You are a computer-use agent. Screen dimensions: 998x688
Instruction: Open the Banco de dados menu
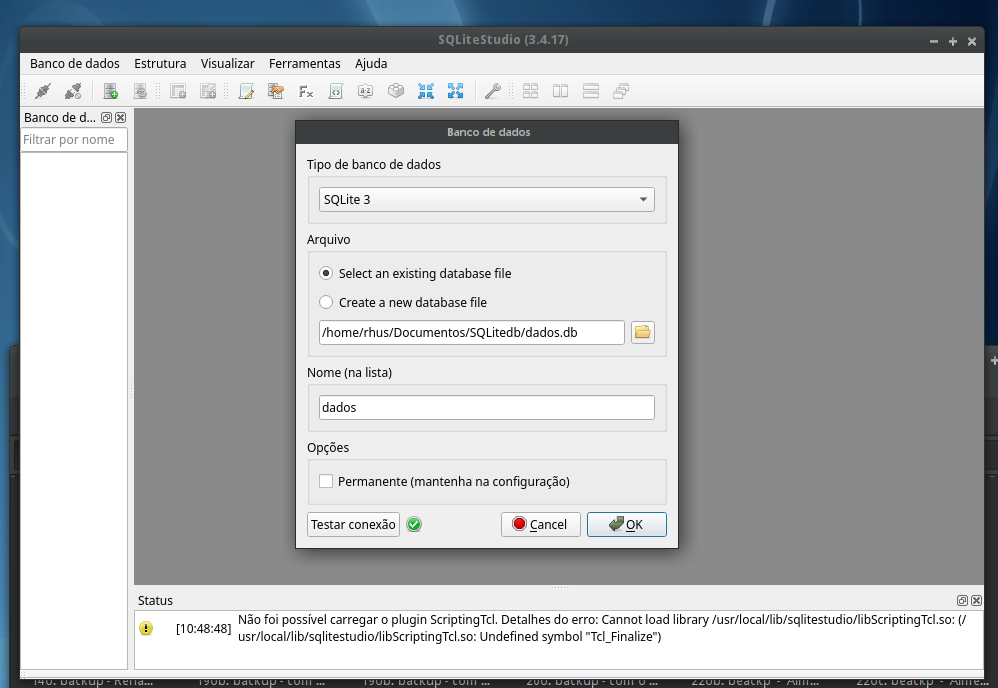[75, 63]
